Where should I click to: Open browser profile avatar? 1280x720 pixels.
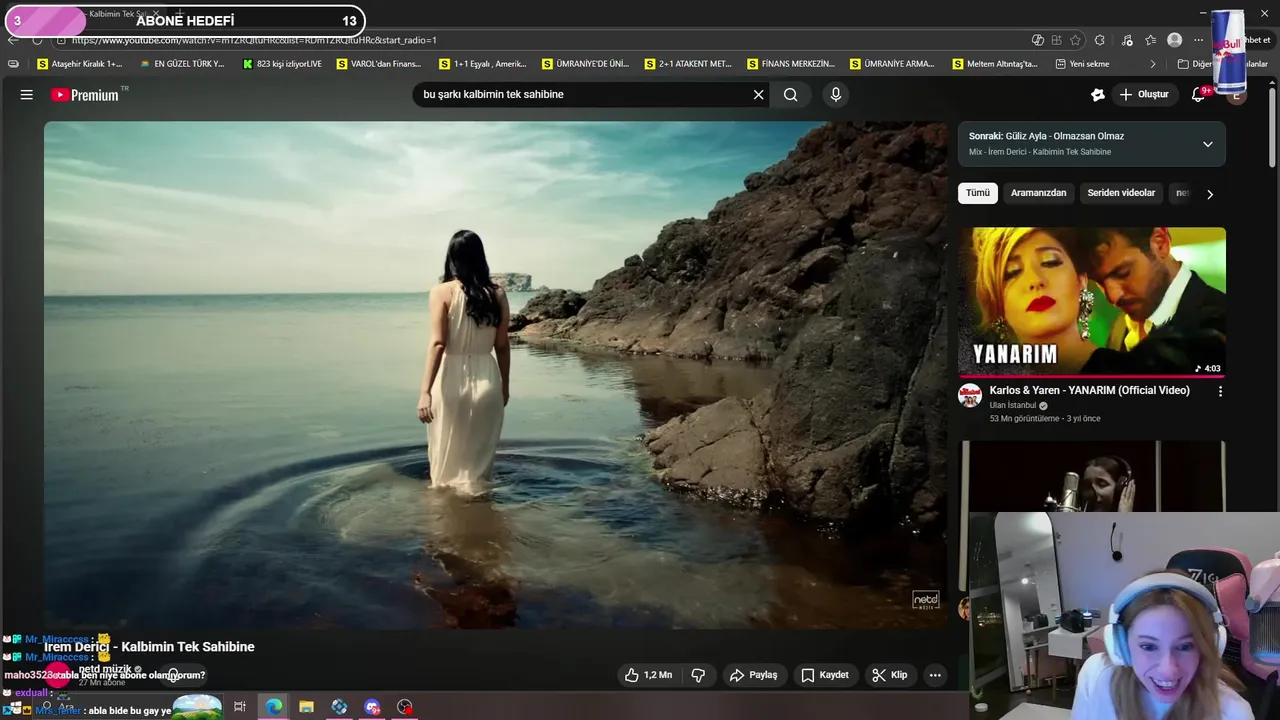click(x=1174, y=40)
